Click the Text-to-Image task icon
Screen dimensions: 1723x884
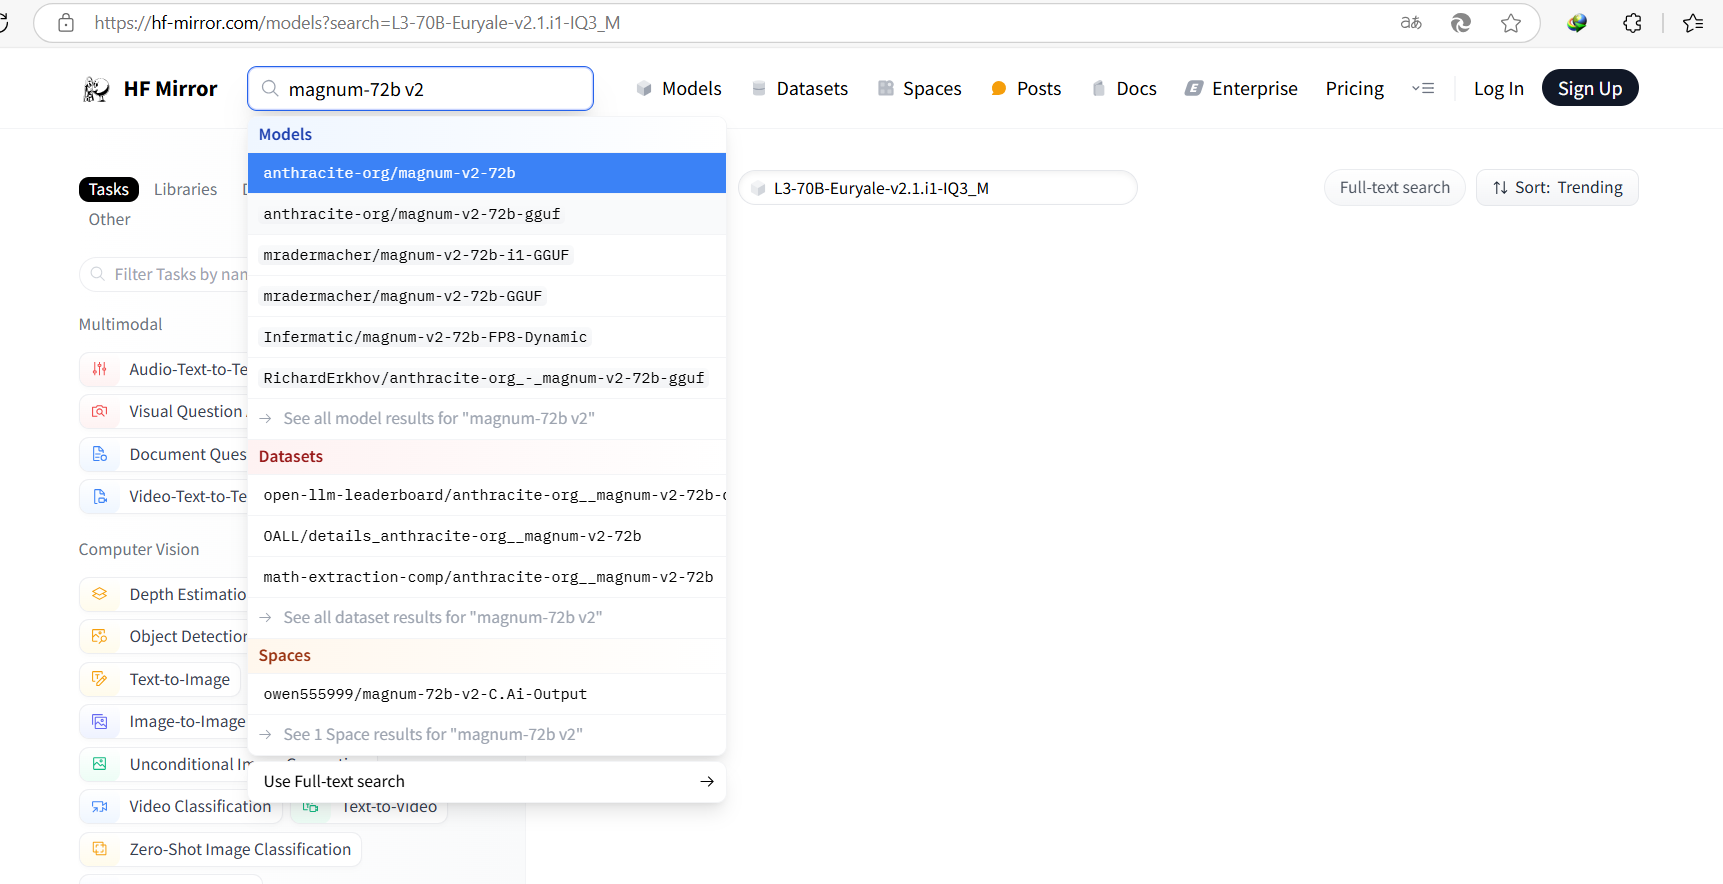100,679
